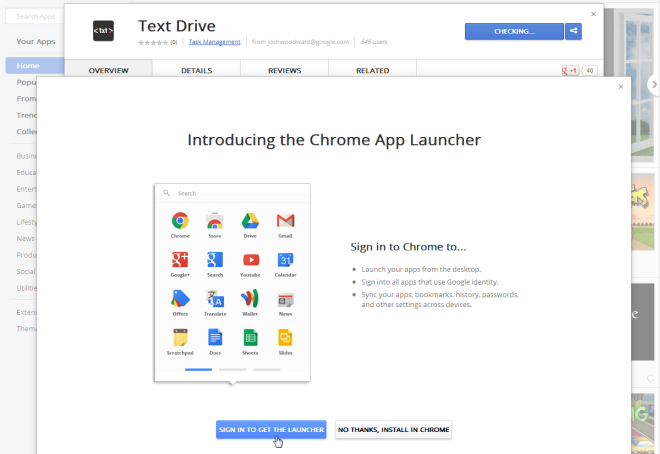Screen dimensions: 660x454
Task: Click the Launch your apps from the desktop text
Action: point(421,269)
